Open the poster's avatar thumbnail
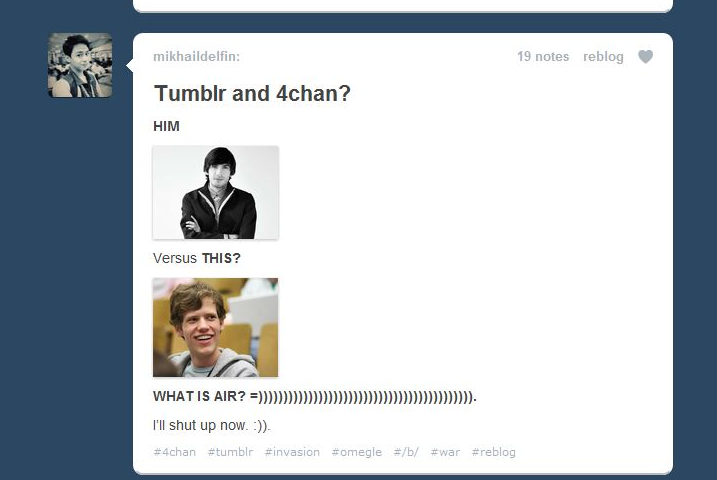The width and height of the screenshot is (717, 480). tap(80, 65)
